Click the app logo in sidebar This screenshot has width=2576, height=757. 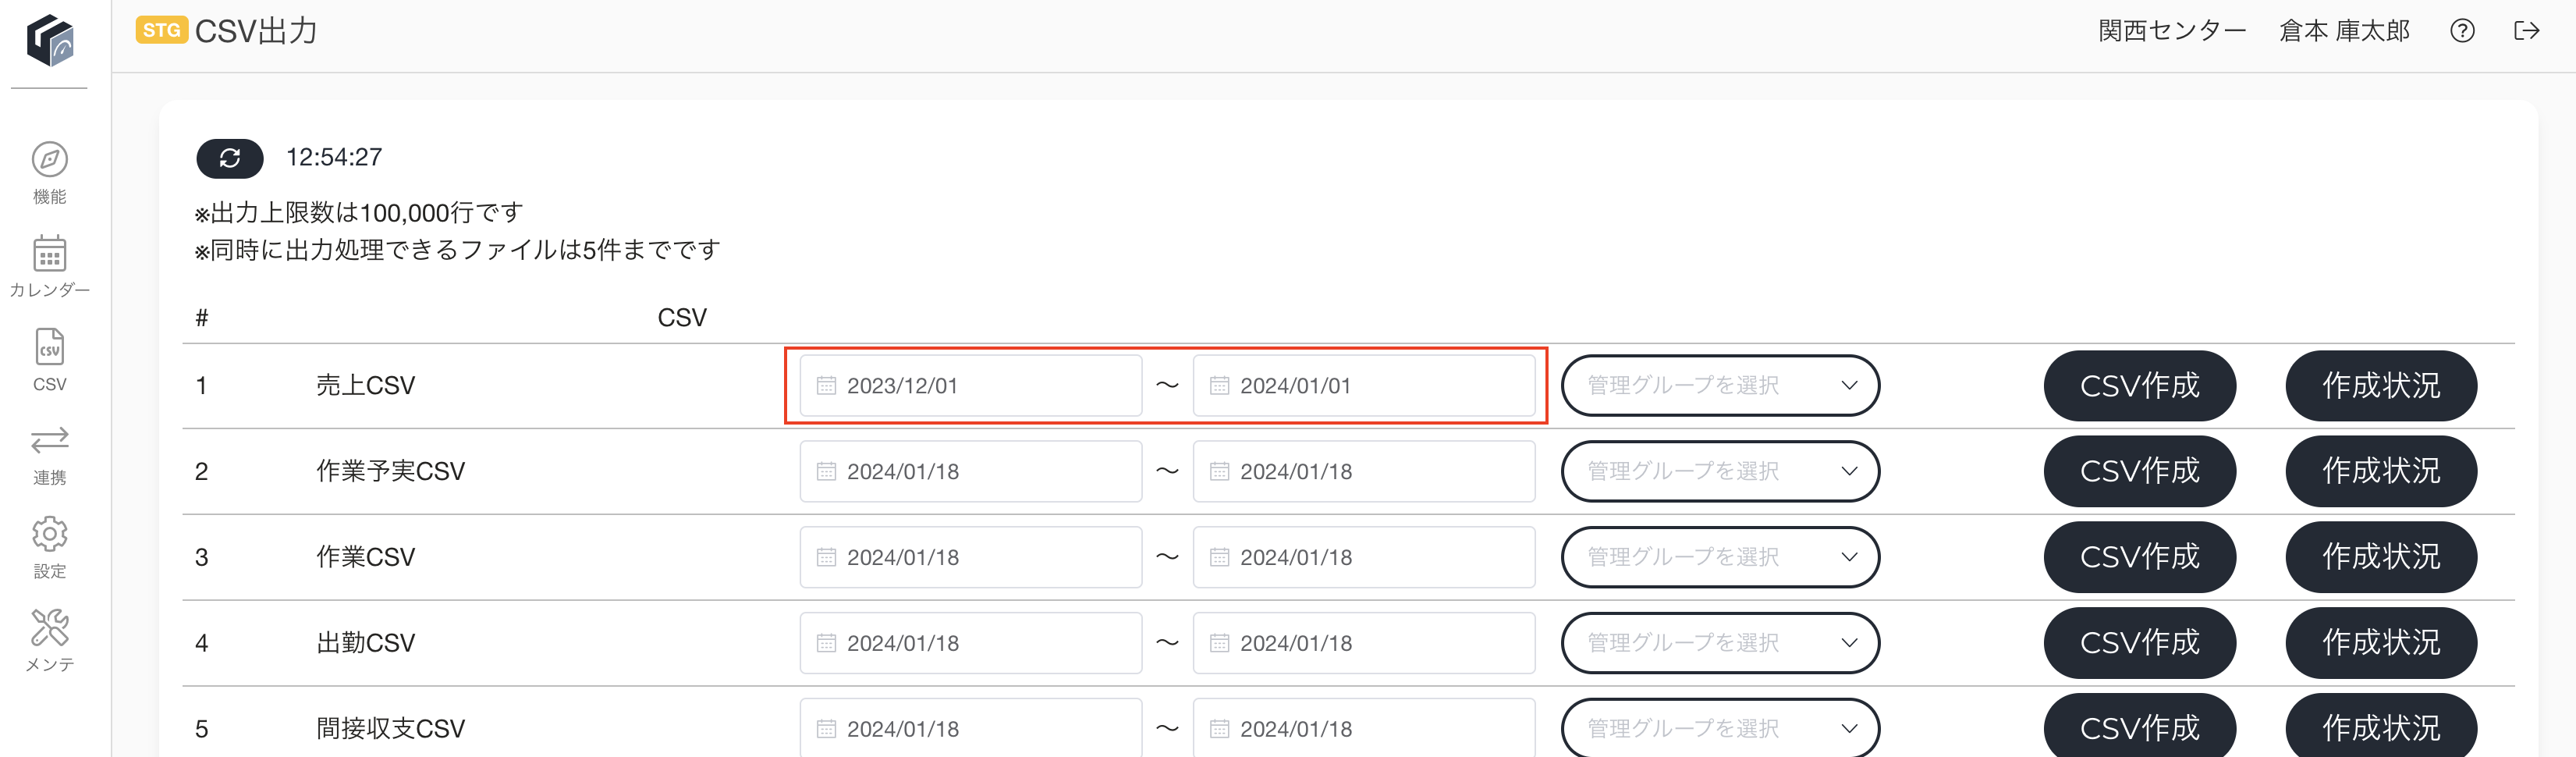tap(50, 41)
